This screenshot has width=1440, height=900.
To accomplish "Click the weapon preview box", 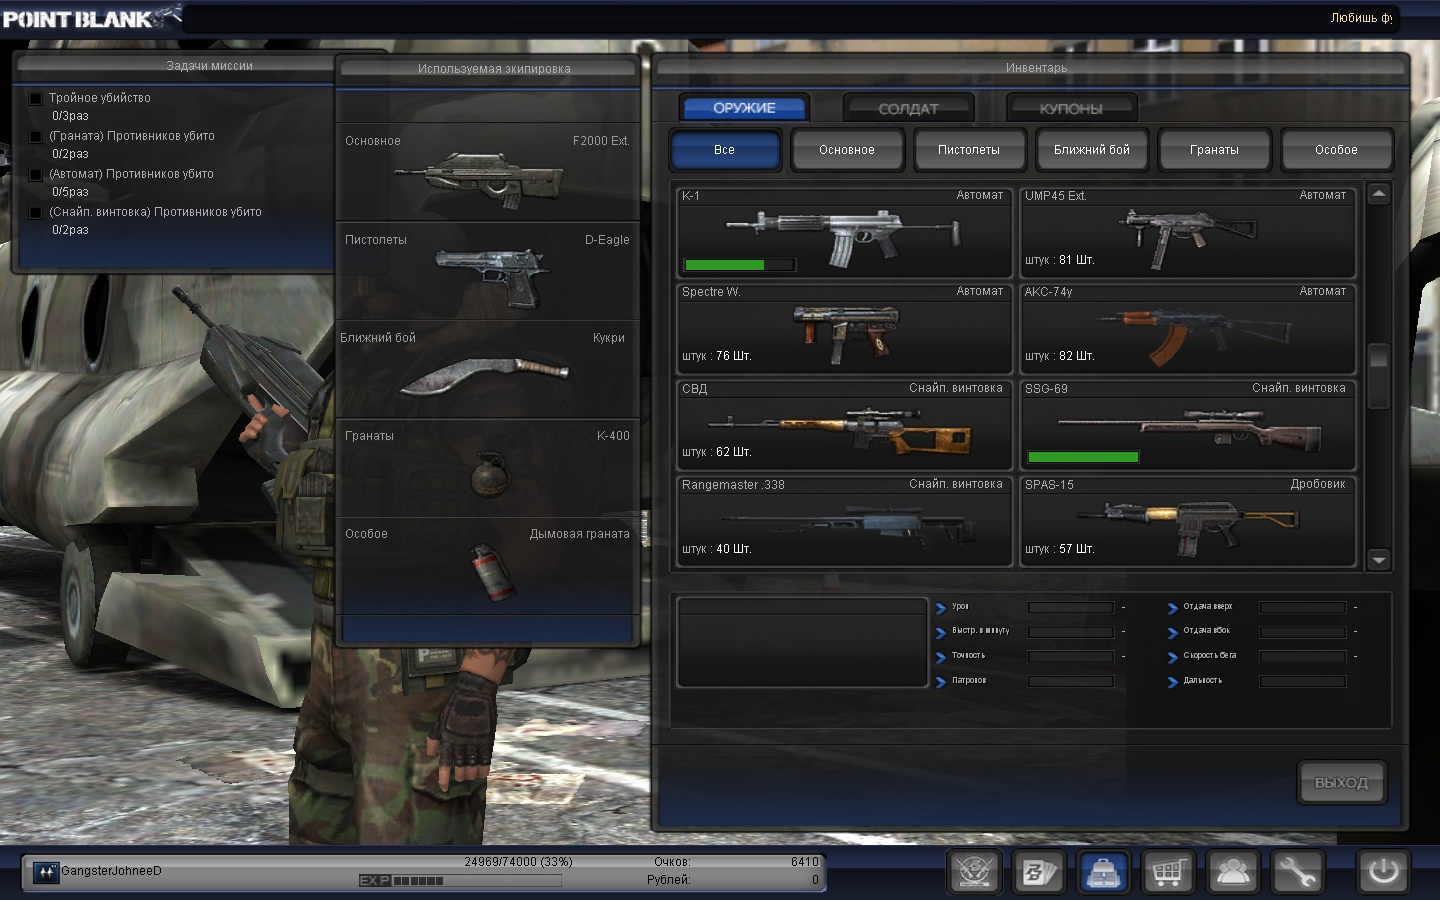I will pos(802,643).
